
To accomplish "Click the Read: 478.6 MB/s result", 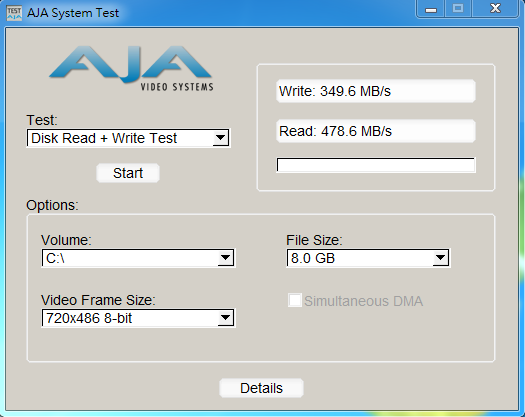I will [x=376, y=131].
